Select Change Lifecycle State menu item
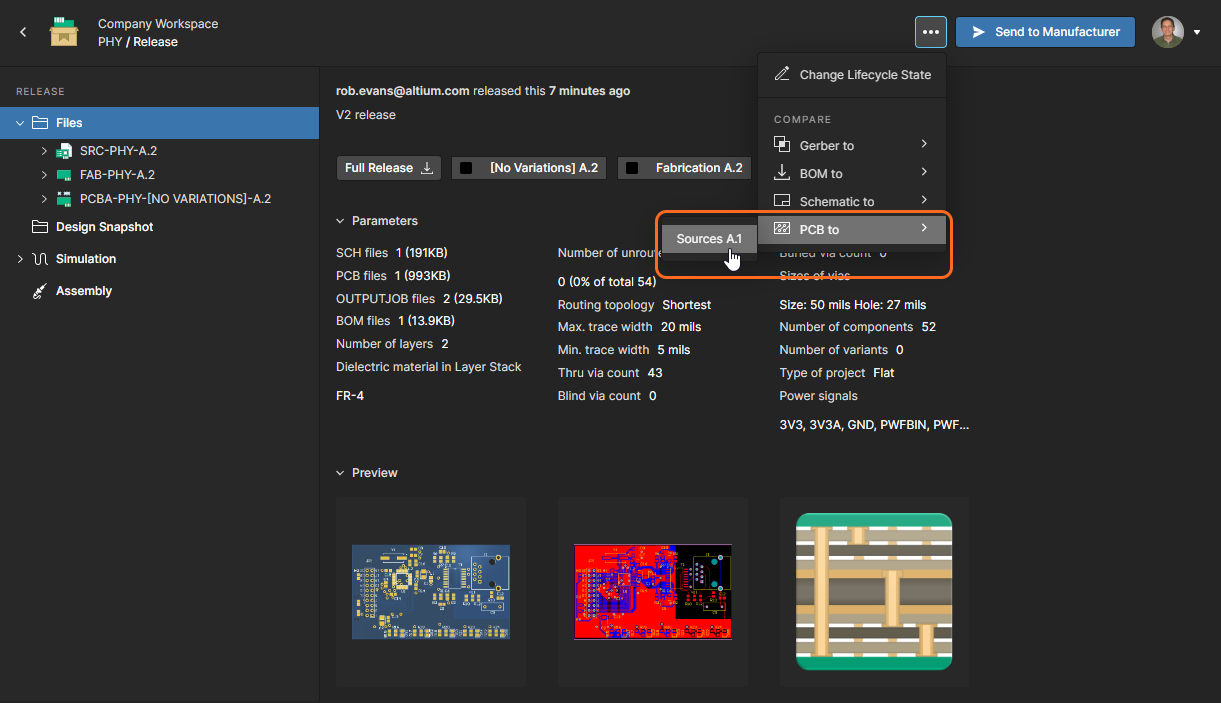The height and width of the screenshot is (703, 1221). (x=864, y=75)
